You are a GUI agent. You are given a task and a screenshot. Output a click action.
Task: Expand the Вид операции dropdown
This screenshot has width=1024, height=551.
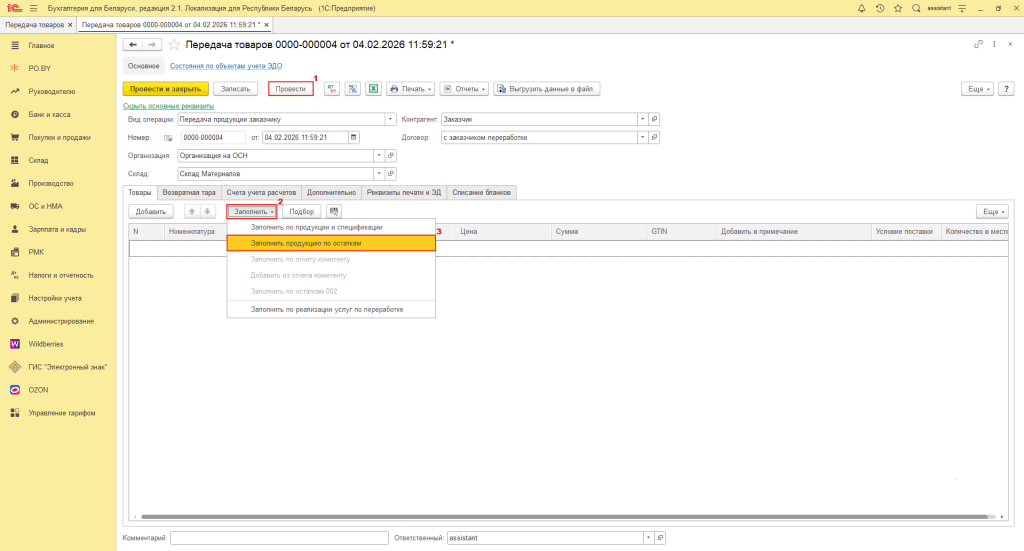pyautogui.click(x=389, y=119)
